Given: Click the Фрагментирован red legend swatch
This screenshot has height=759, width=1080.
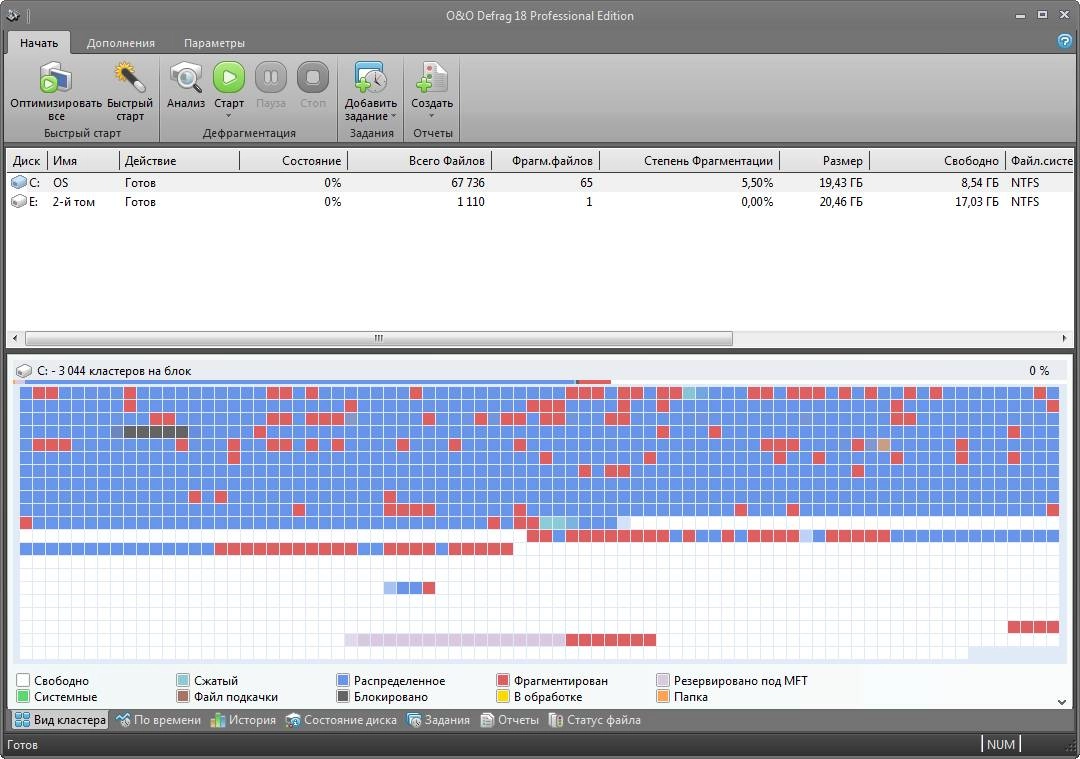Looking at the screenshot, I should pos(503,680).
